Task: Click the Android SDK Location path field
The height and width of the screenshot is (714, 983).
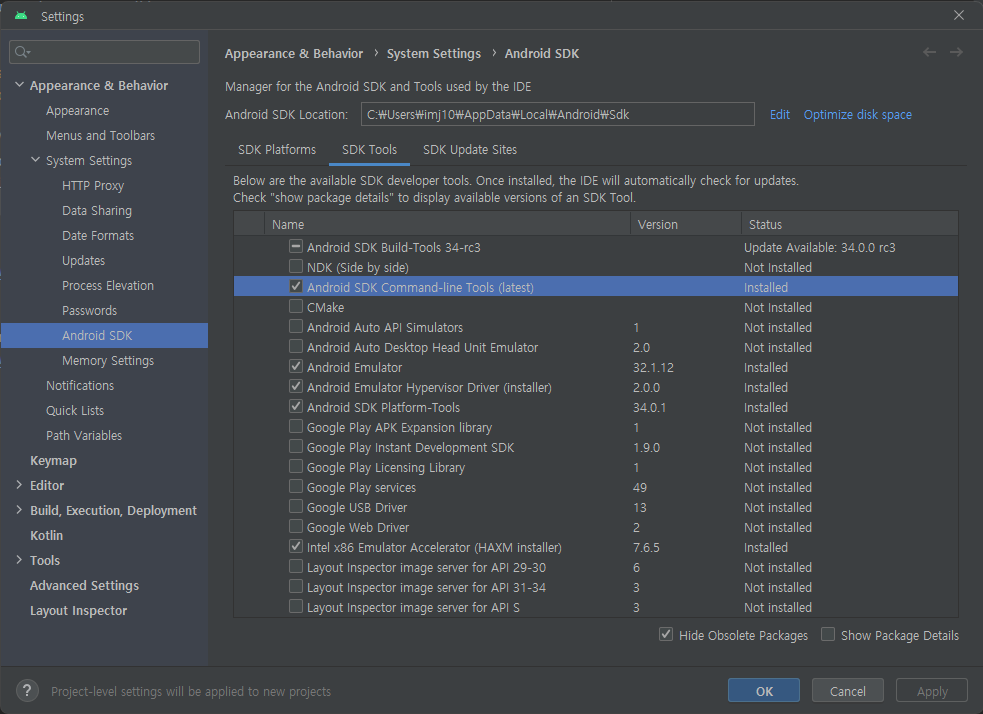Action: coord(557,115)
